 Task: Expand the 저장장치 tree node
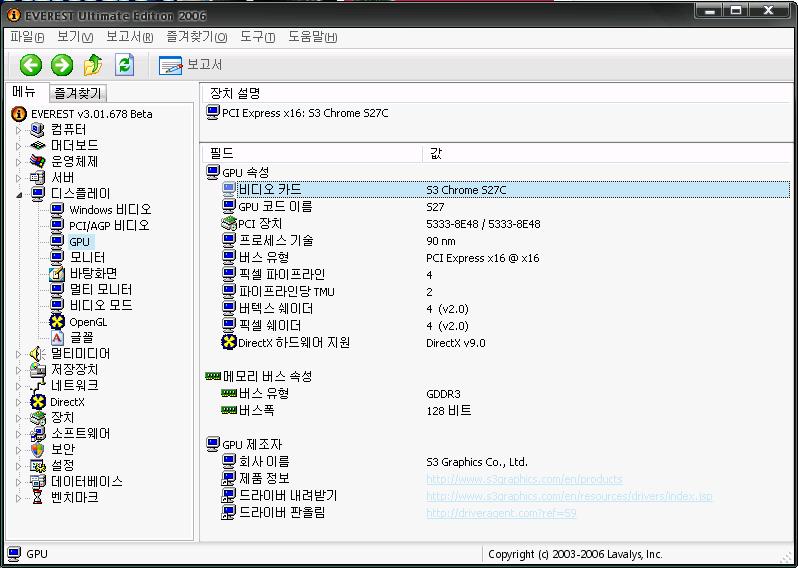[18, 370]
